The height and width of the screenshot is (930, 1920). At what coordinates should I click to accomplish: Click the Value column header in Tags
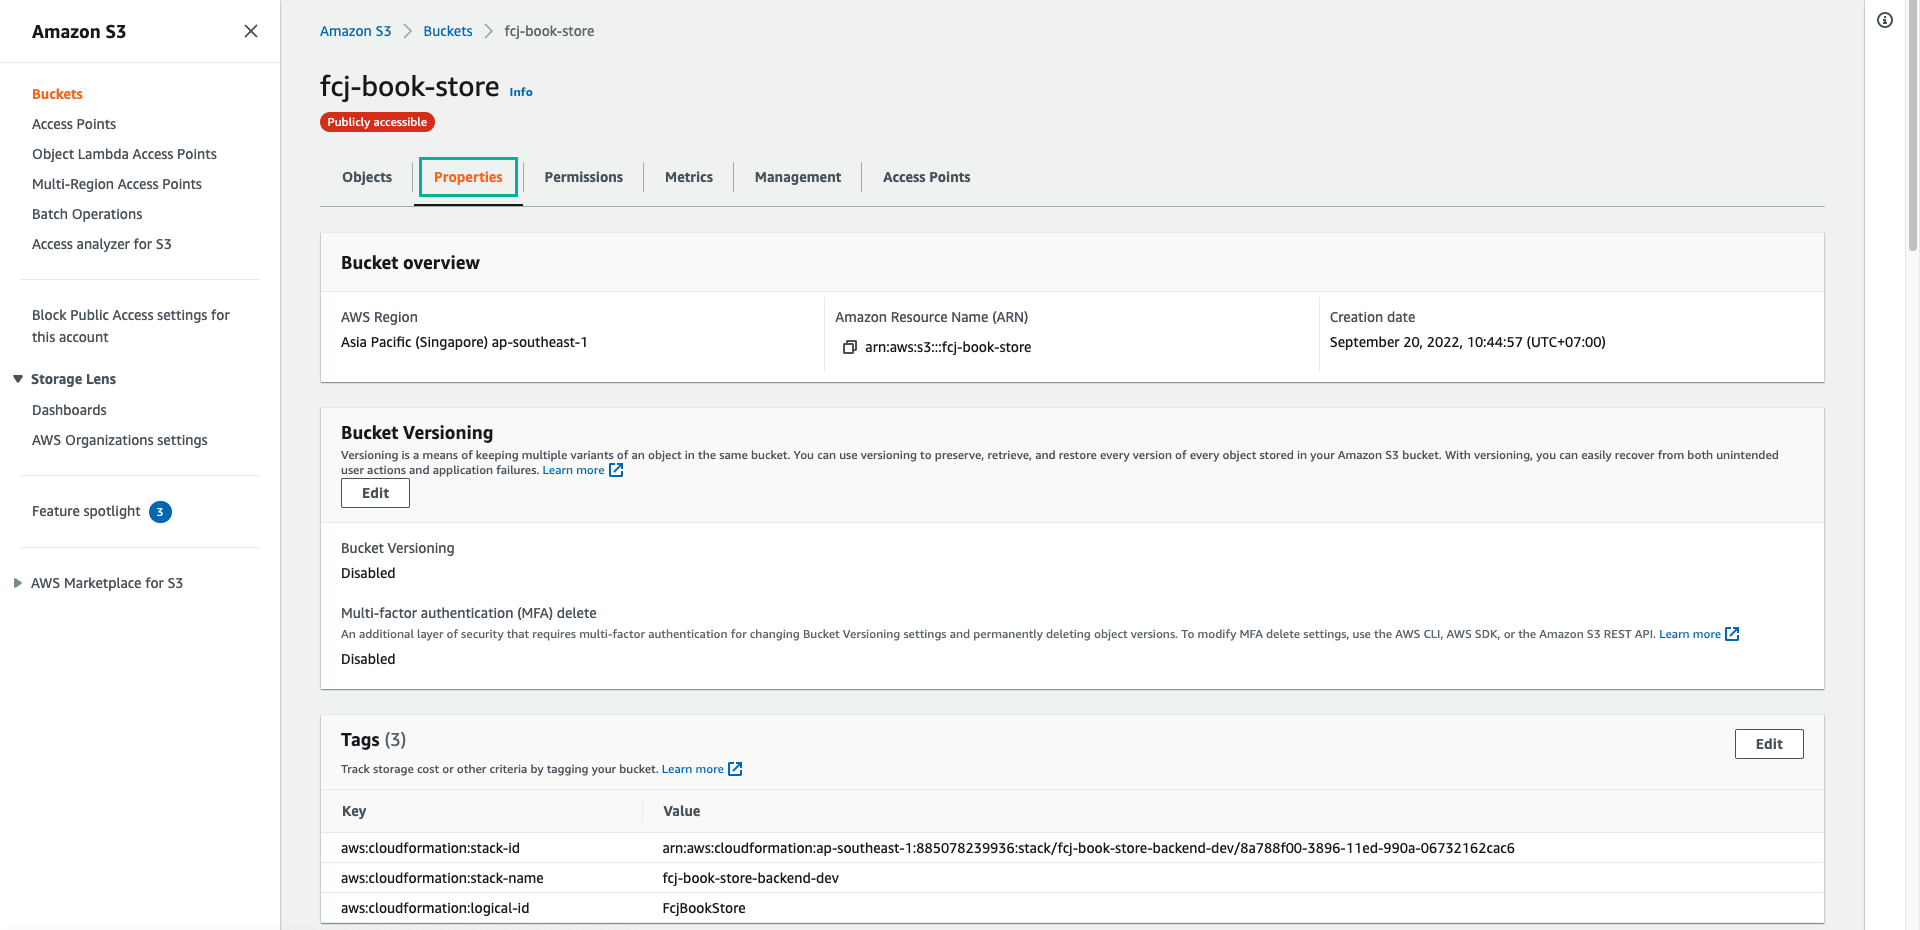click(x=681, y=811)
